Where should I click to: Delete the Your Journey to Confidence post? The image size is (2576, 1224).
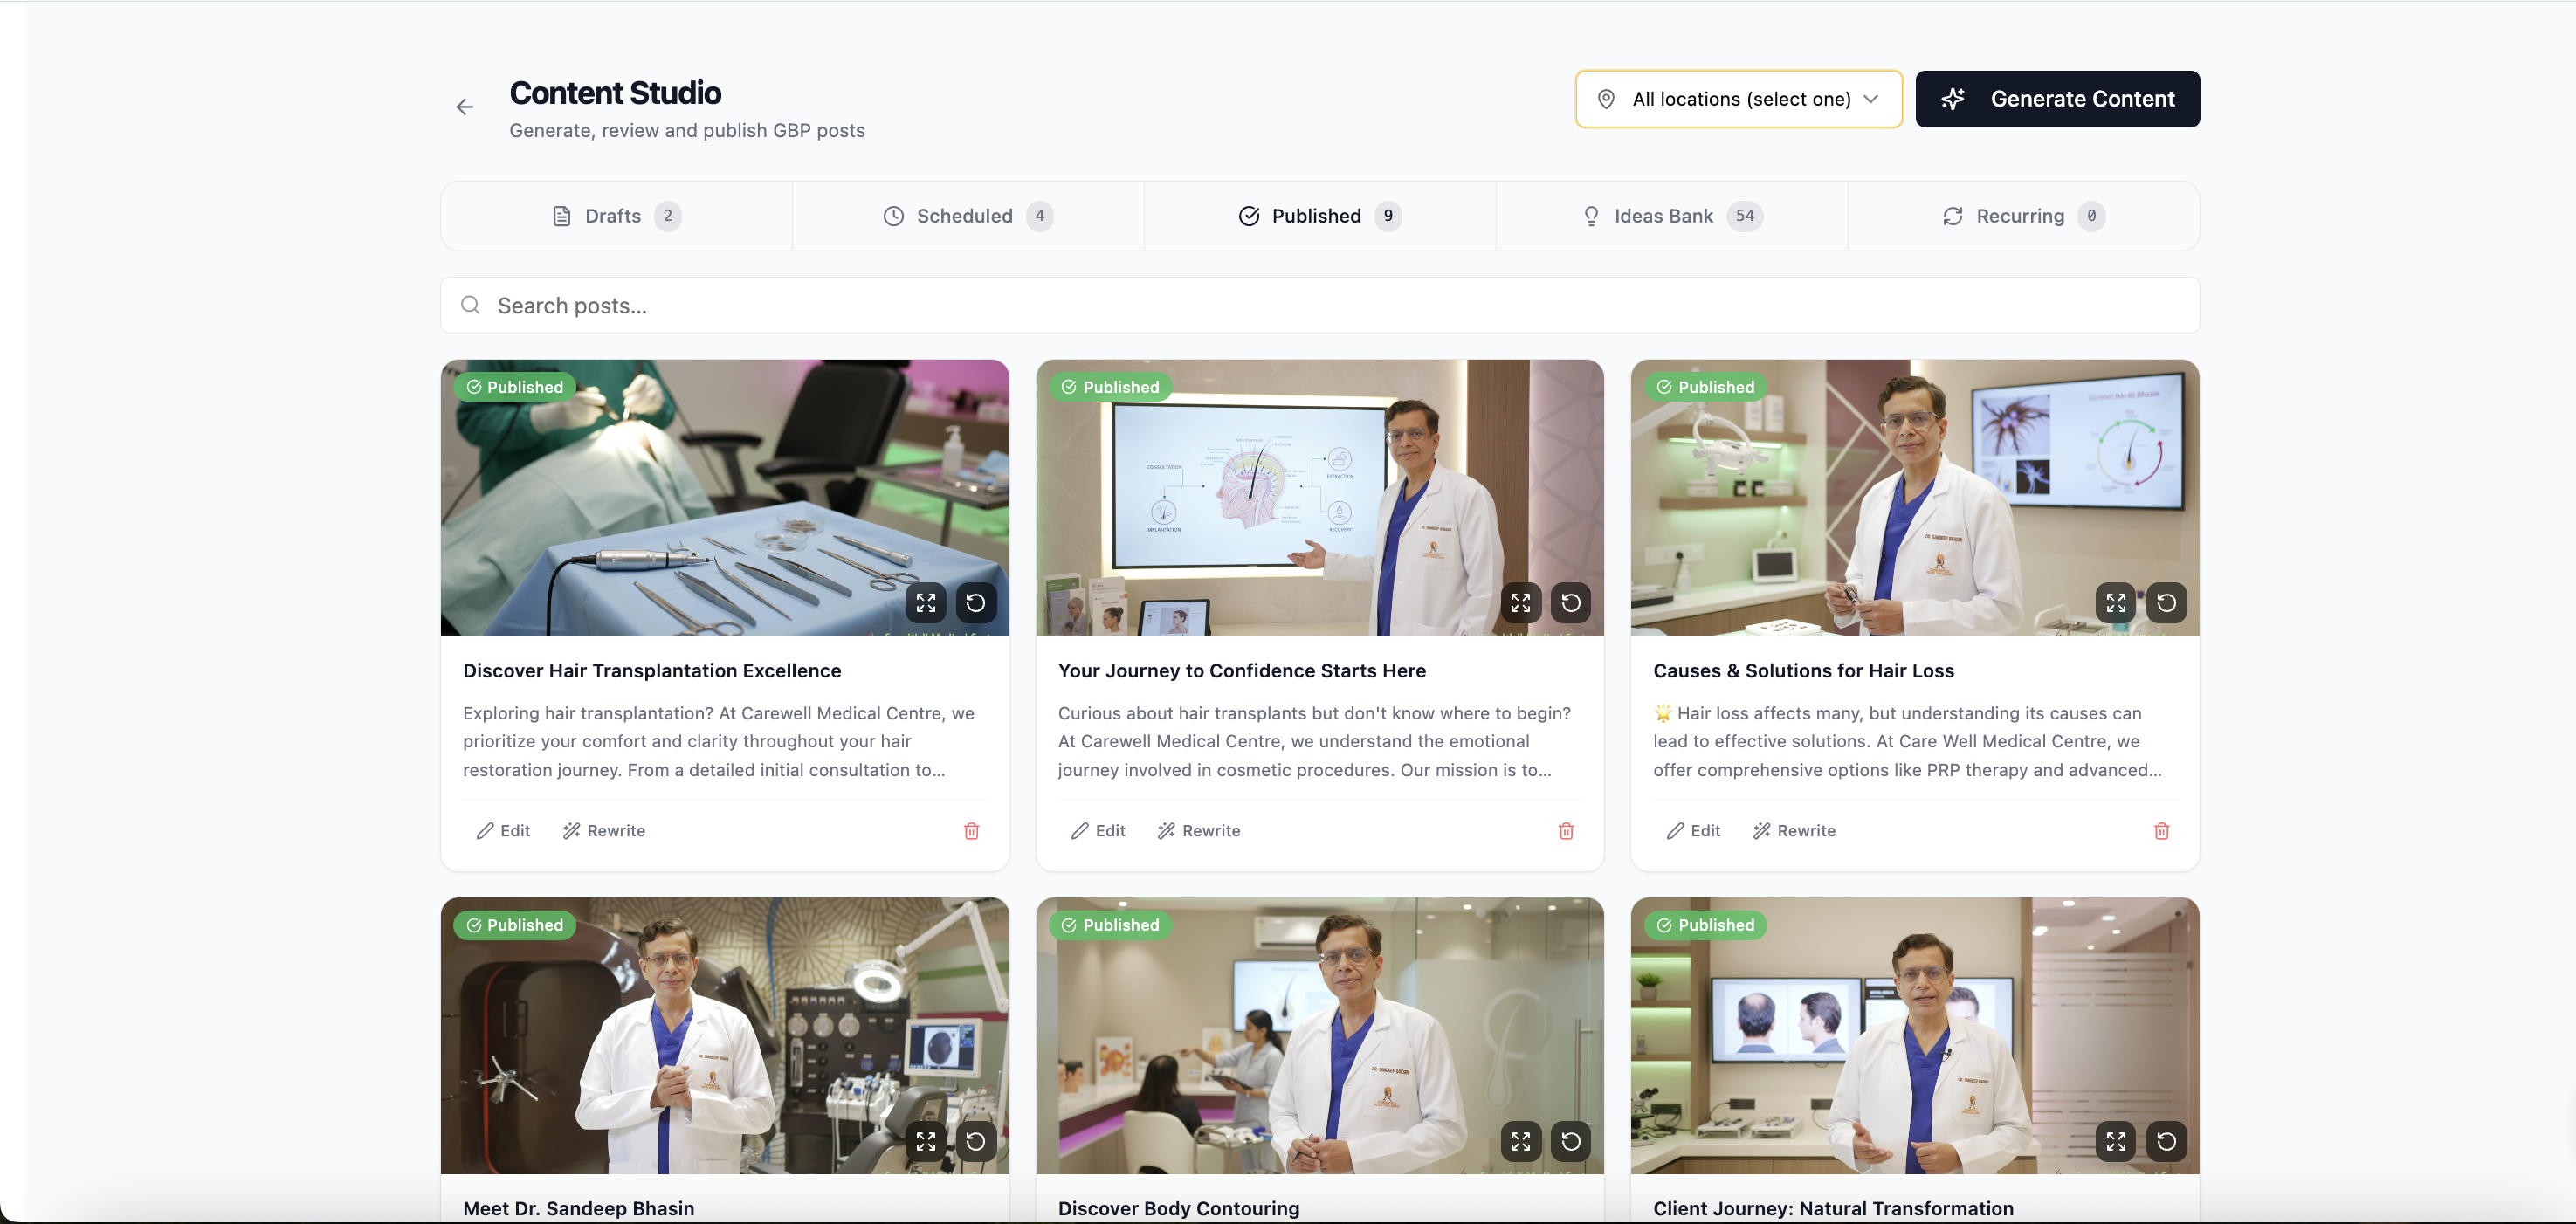1566,831
